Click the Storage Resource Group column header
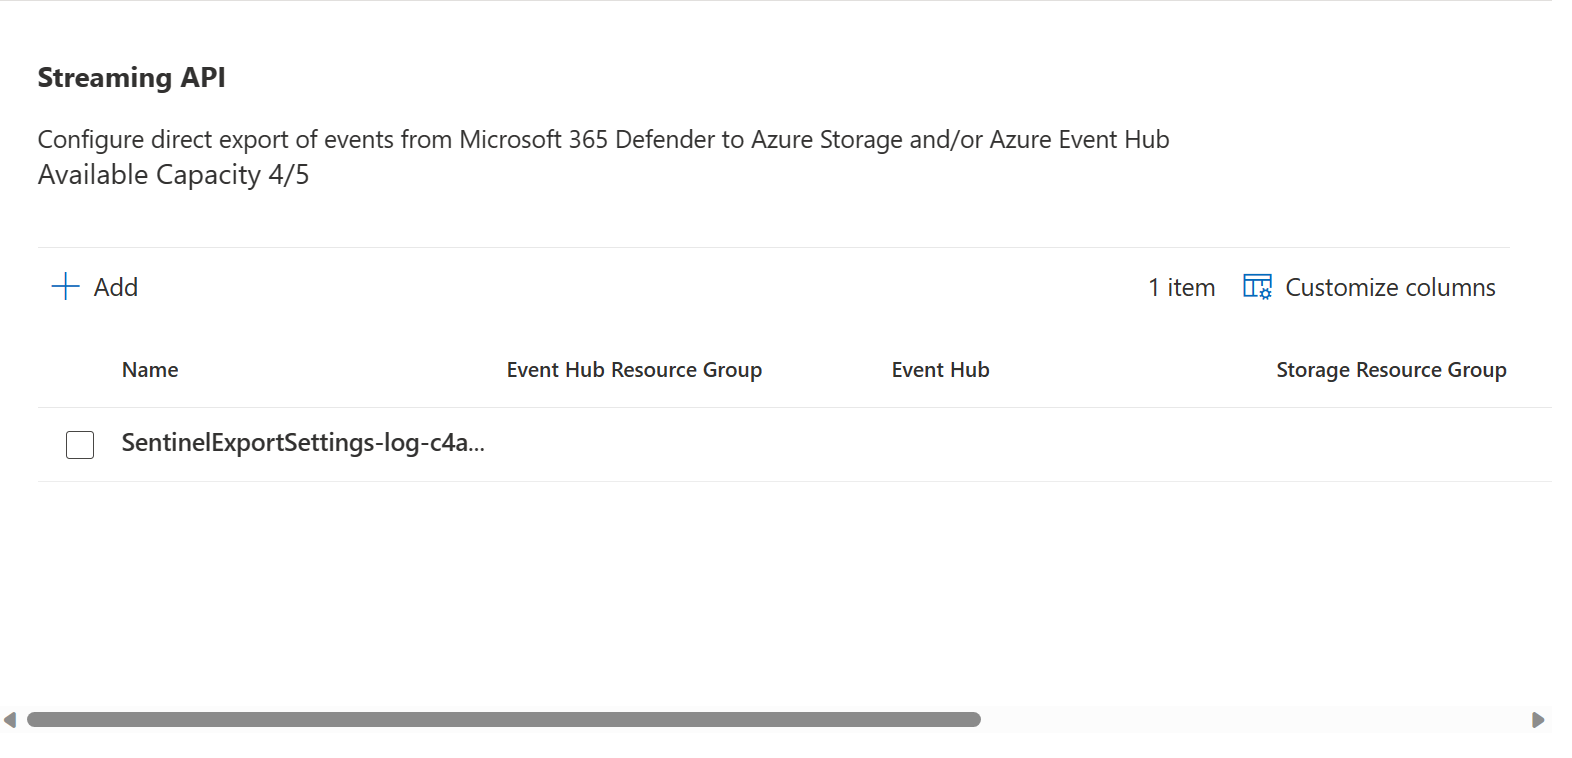The height and width of the screenshot is (758, 1572). point(1391,370)
